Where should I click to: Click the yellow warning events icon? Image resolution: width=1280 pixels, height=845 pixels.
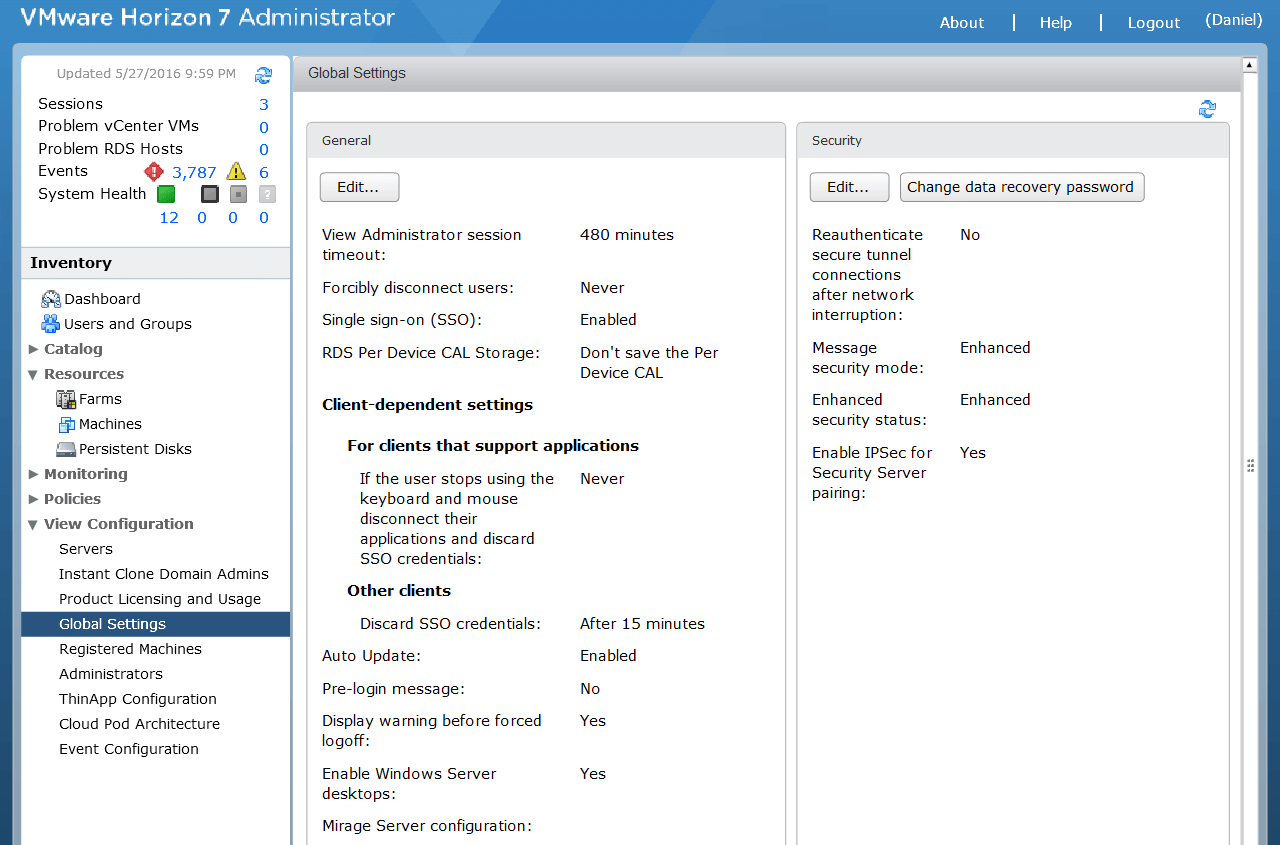click(236, 171)
